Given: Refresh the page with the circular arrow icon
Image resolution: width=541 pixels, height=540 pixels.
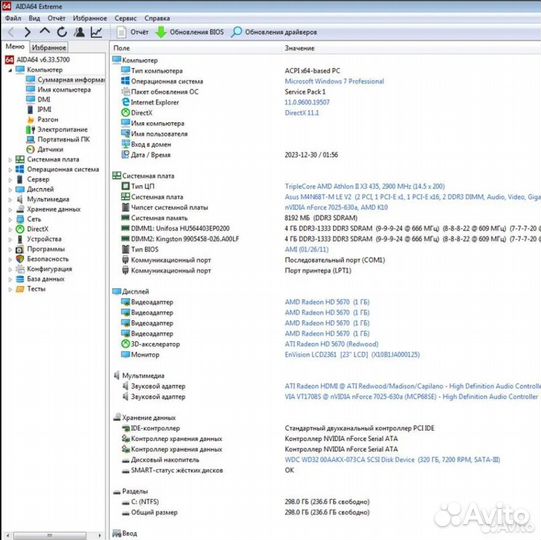Looking at the screenshot, I should click(62, 32).
